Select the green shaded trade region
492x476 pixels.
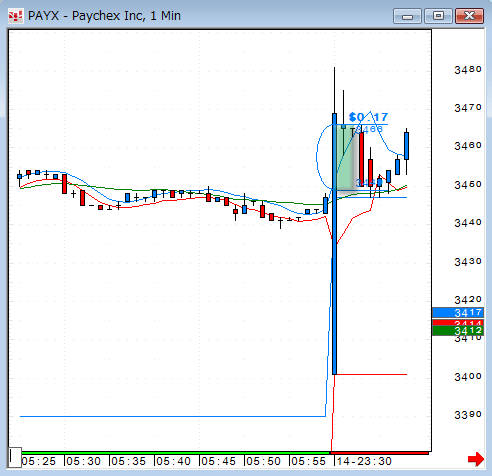pyautogui.click(x=347, y=157)
